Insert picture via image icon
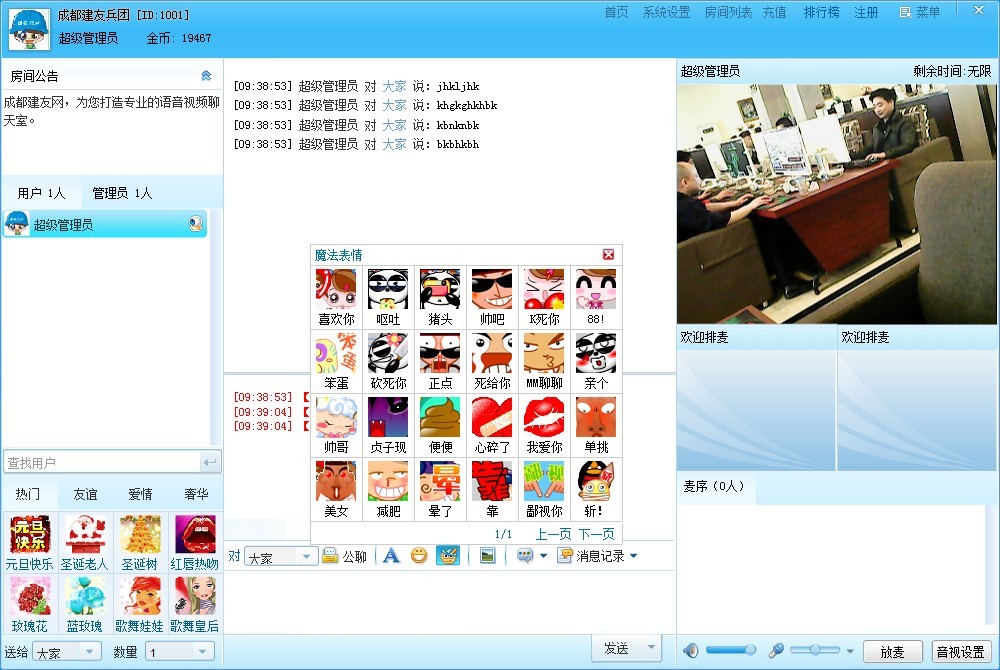This screenshot has height=670, width=1000. 487,556
